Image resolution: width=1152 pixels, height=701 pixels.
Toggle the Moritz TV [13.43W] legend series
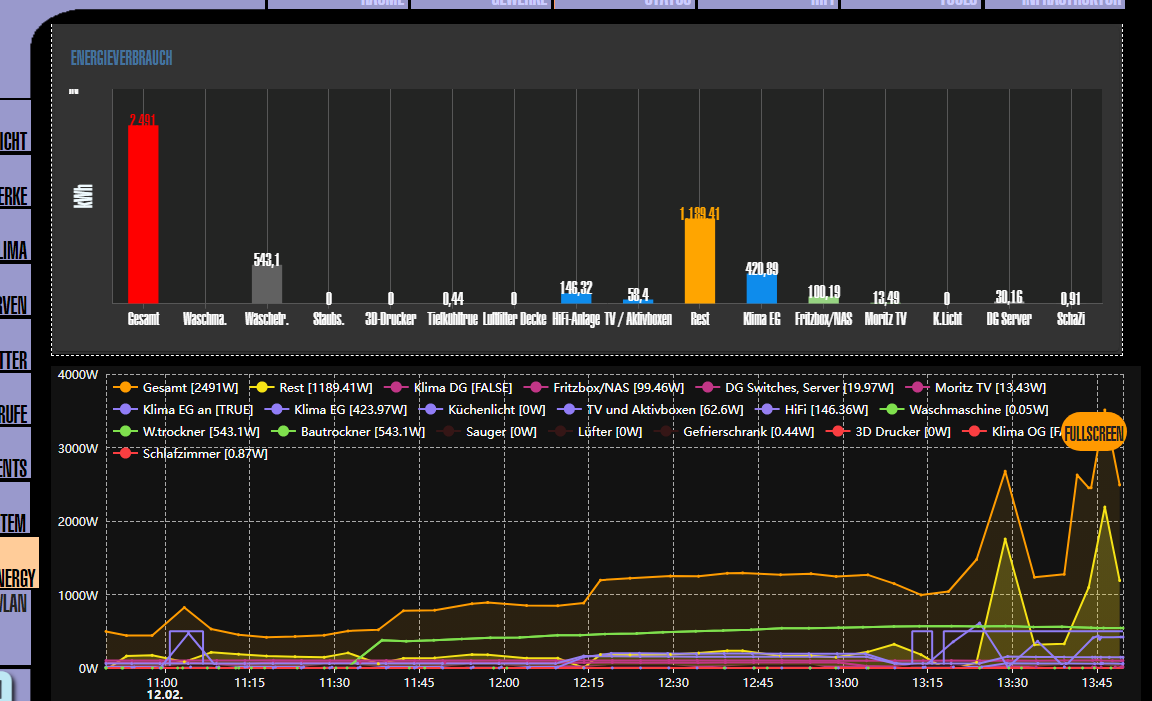976,387
